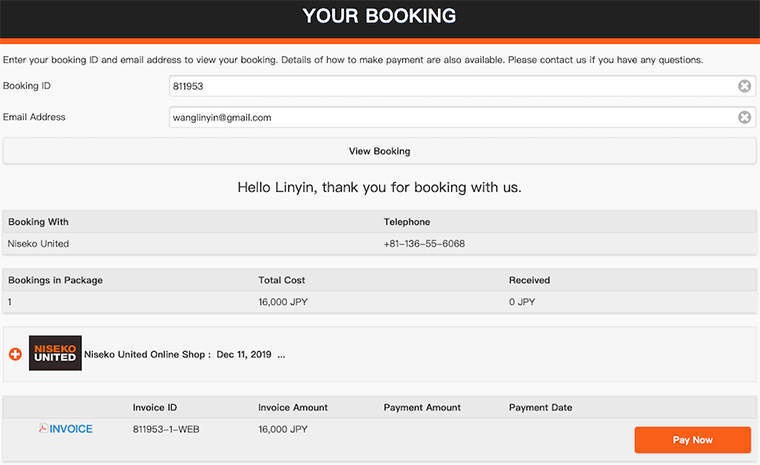Focus the Email Address input field
The height and width of the screenshot is (465, 760).
[x=453, y=117]
